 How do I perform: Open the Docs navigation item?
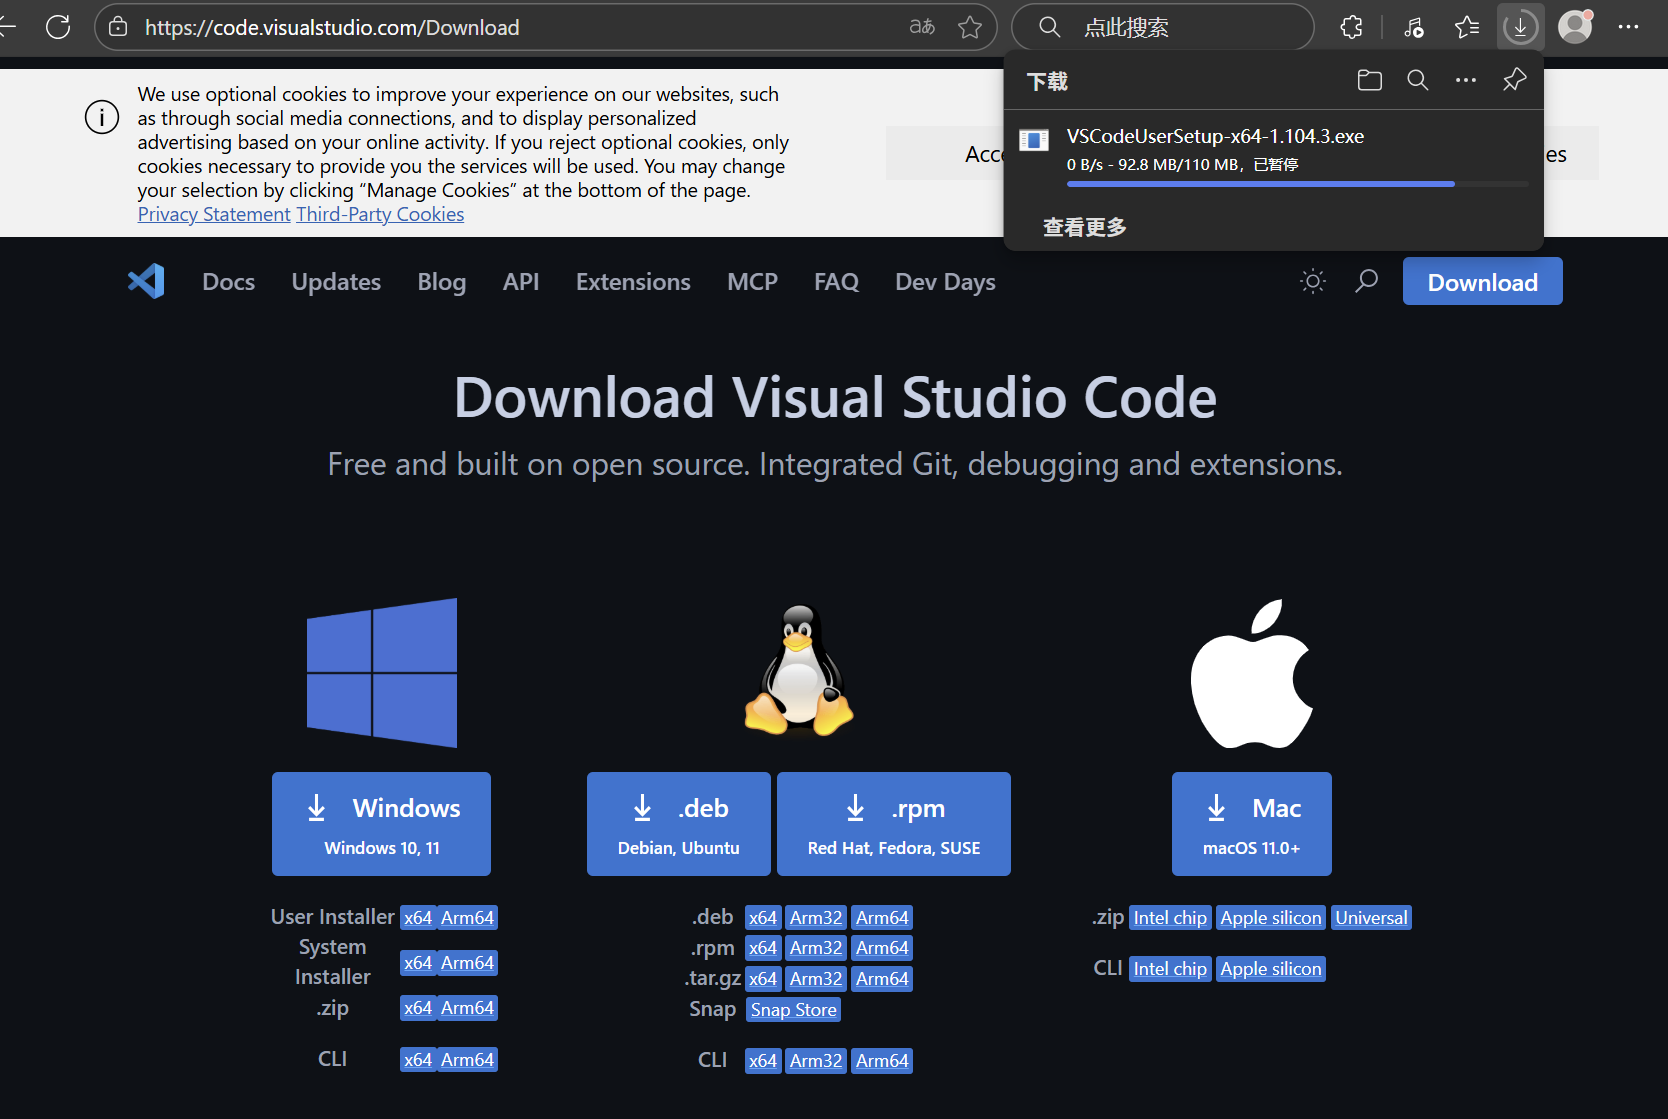tap(228, 281)
